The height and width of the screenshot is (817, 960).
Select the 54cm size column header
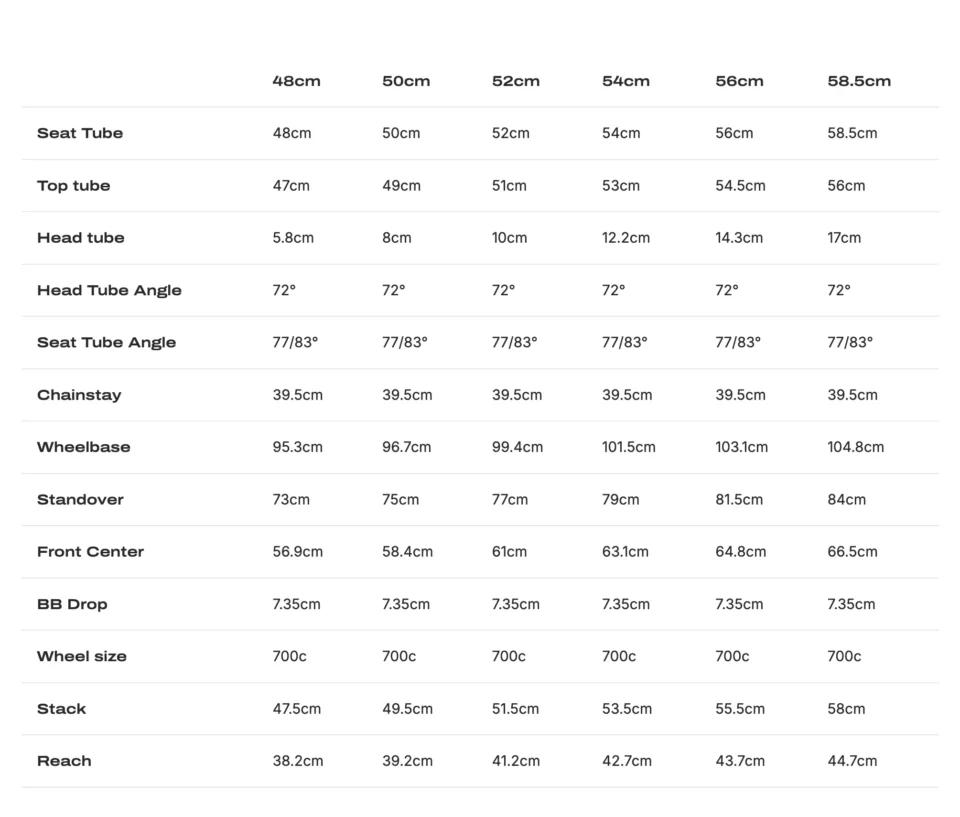coord(626,81)
